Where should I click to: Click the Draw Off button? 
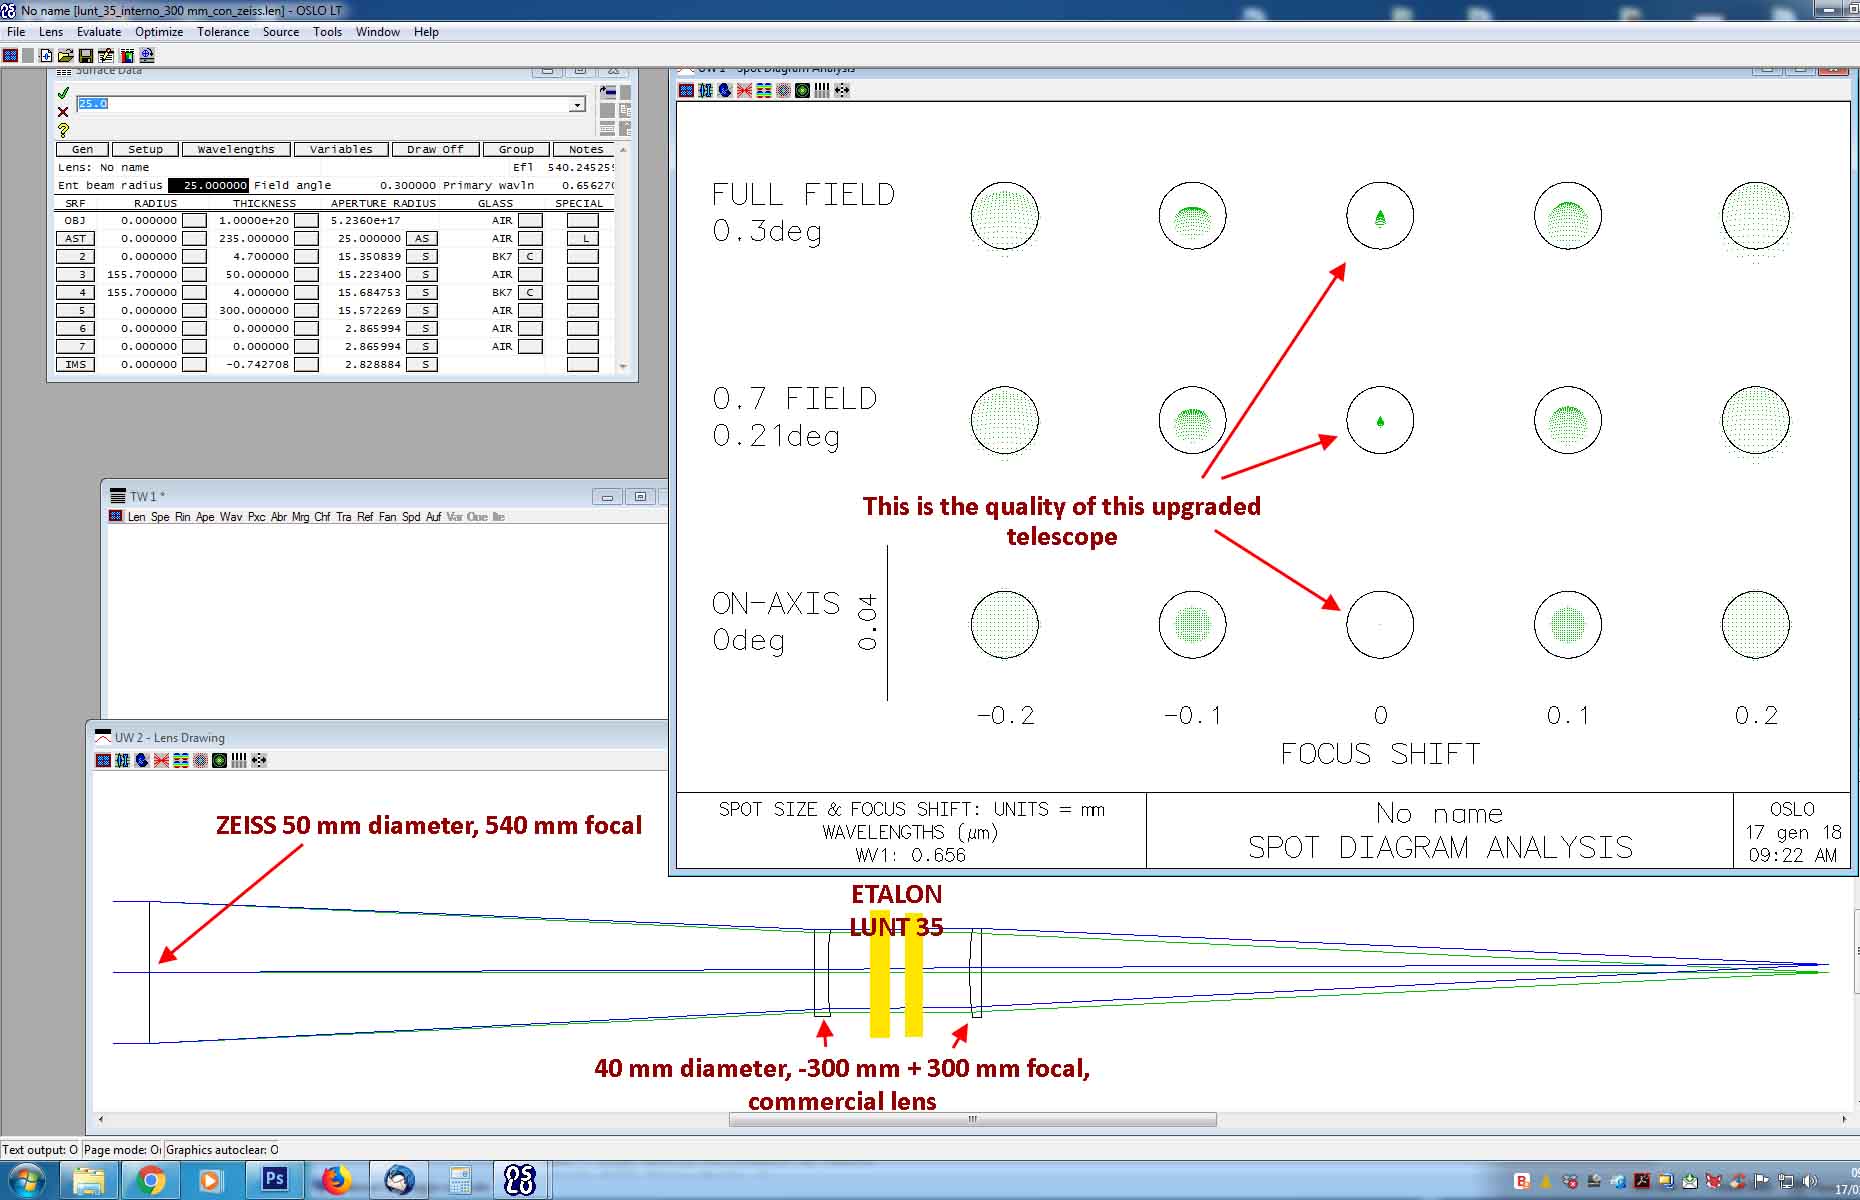pos(435,149)
